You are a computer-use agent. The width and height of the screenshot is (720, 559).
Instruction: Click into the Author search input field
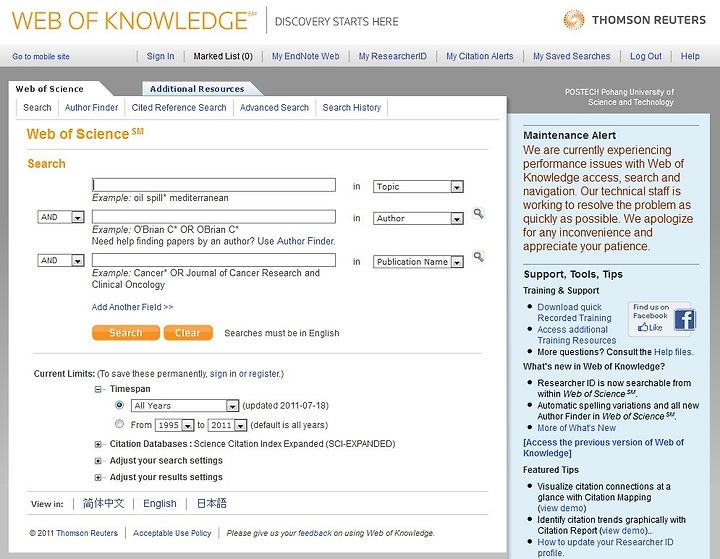(214, 217)
